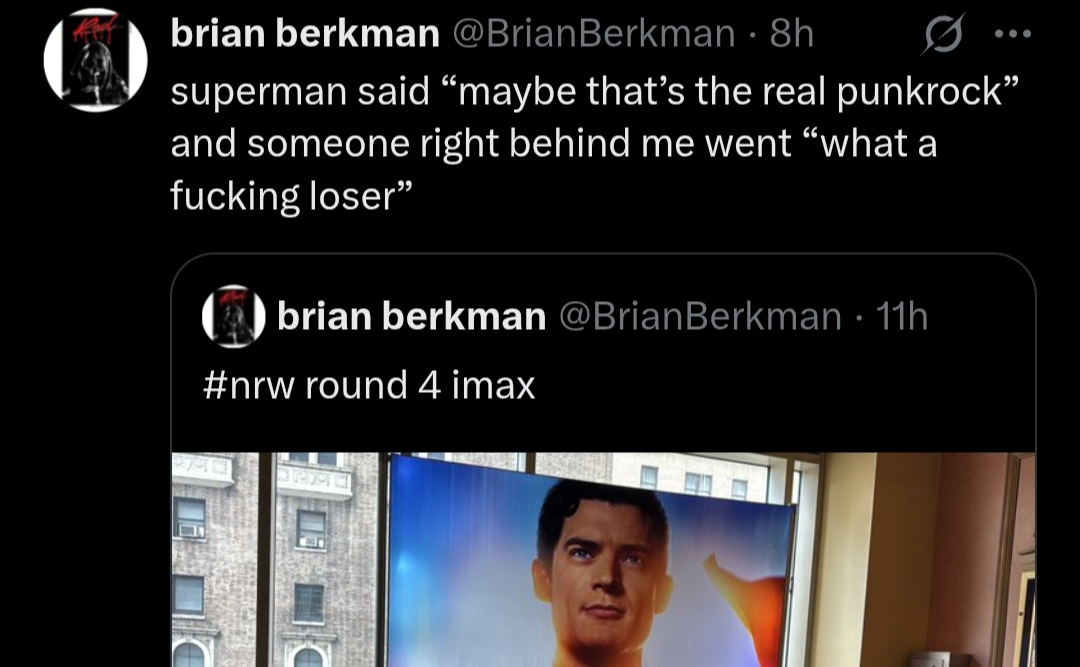Click the last tweet line ending in 'loser'
The height and width of the screenshot is (667, 1080).
click(291, 196)
